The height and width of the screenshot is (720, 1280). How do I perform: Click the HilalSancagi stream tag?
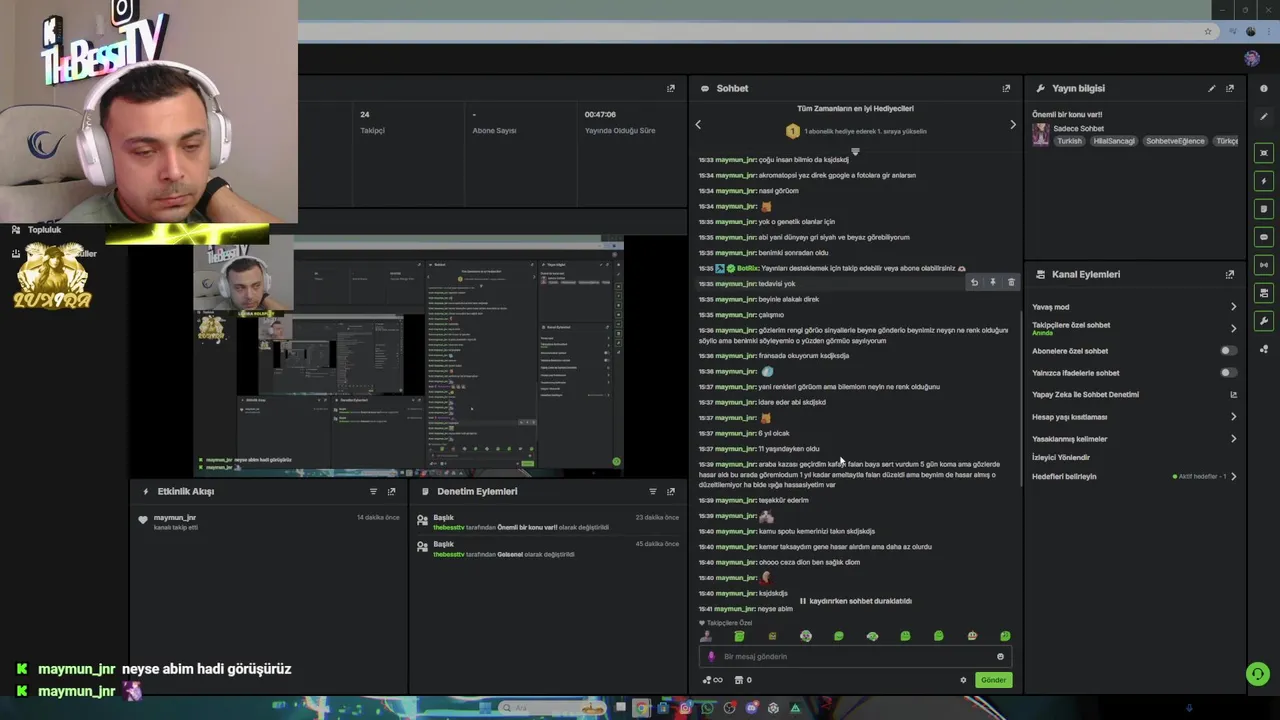click(1114, 141)
